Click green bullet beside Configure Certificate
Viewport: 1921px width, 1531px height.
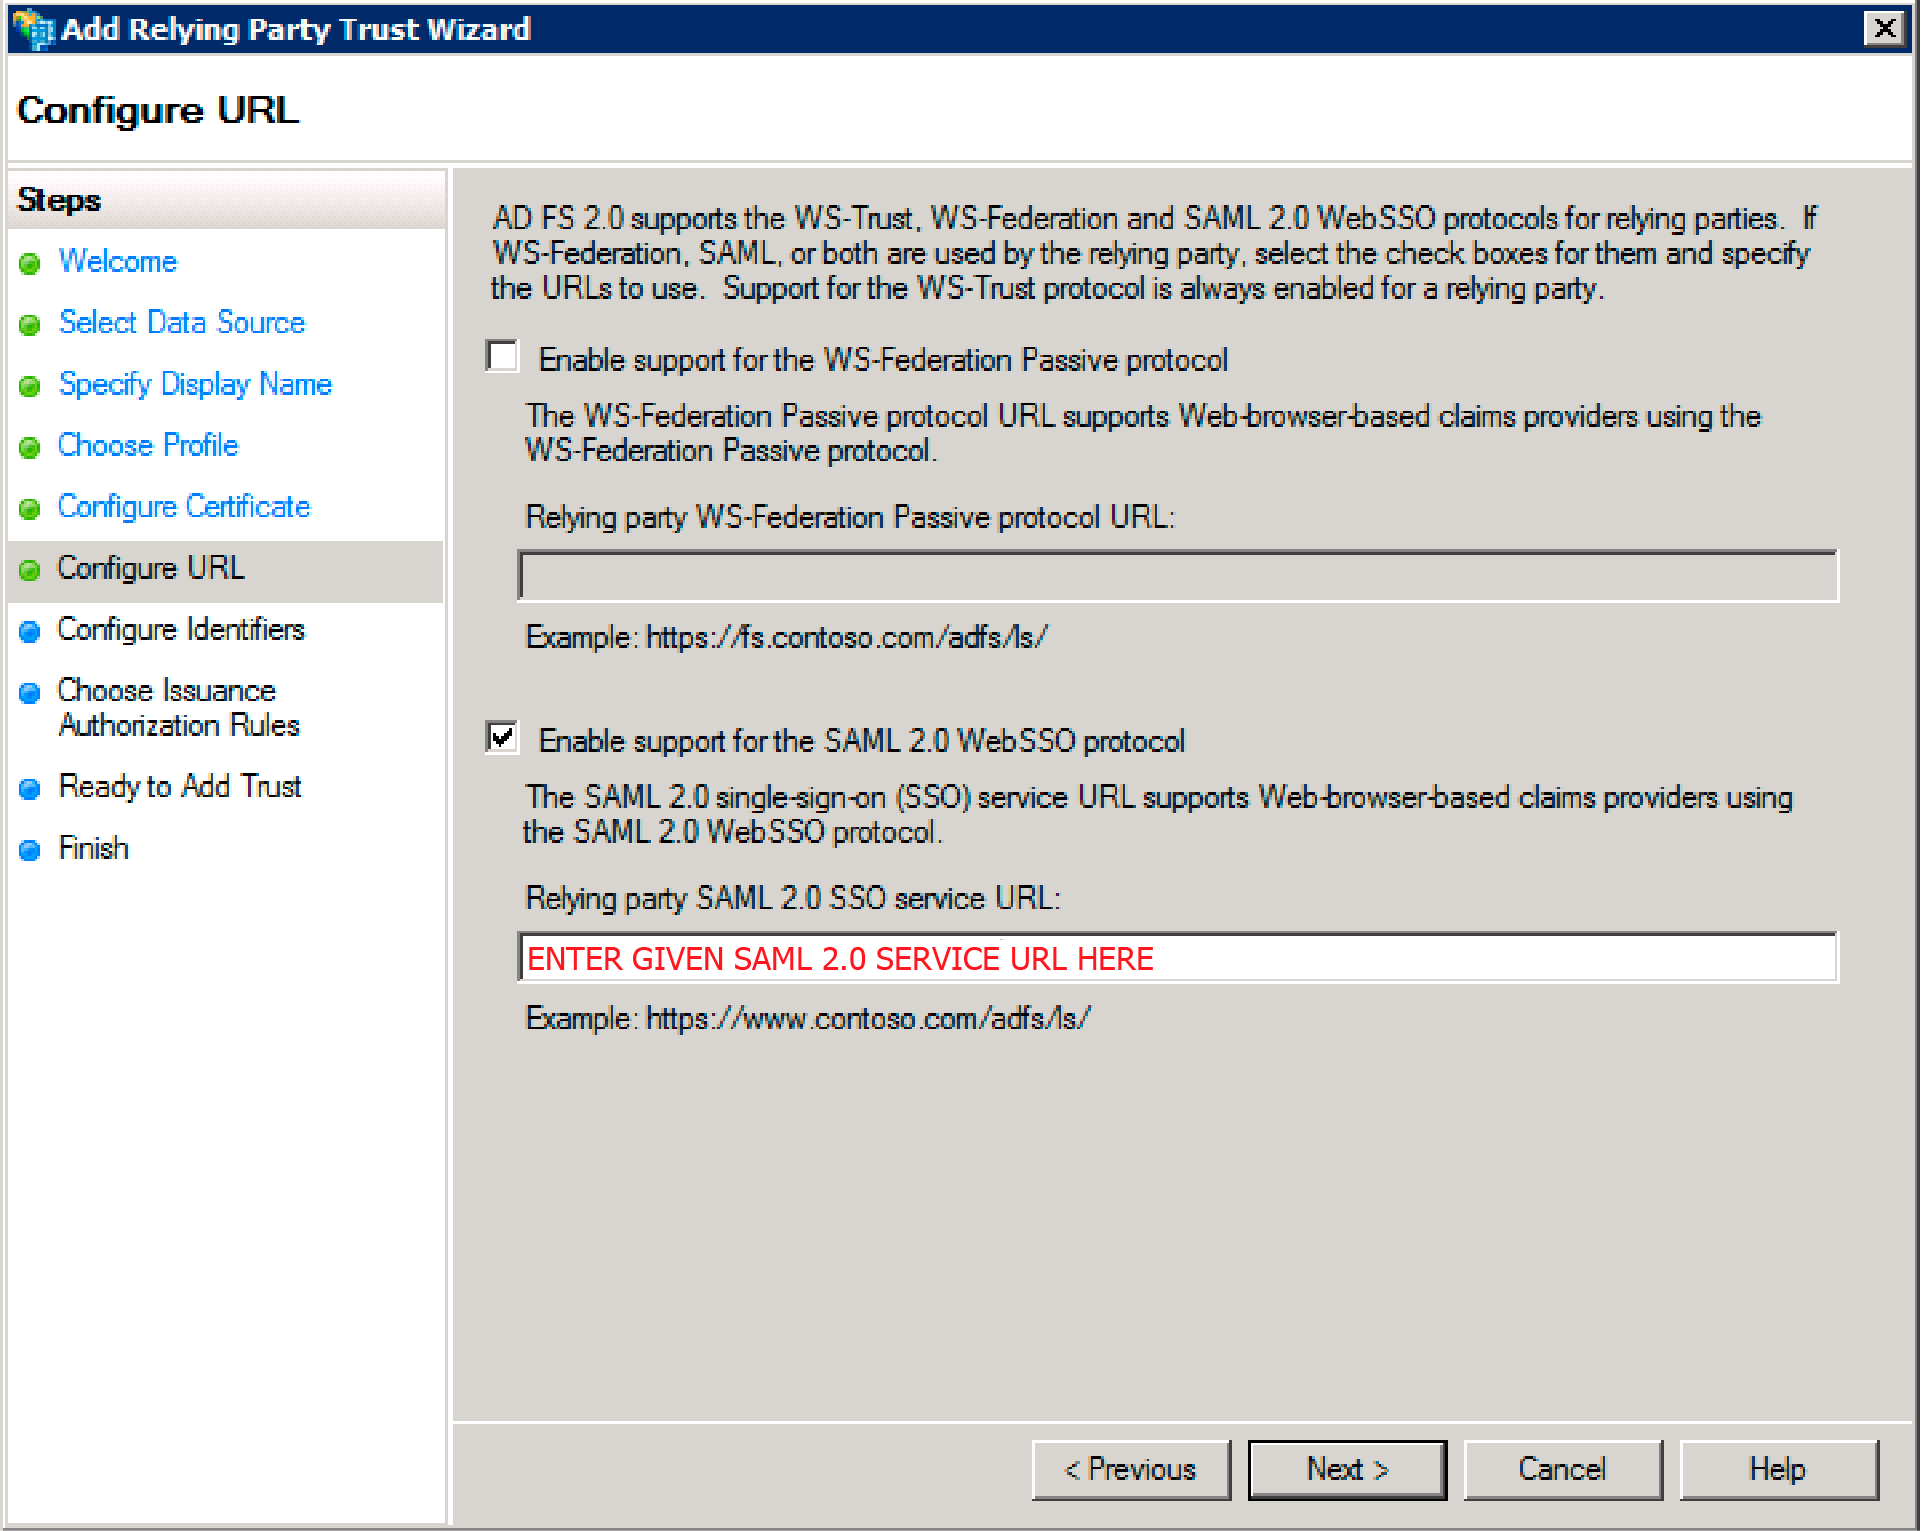click(x=30, y=509)
